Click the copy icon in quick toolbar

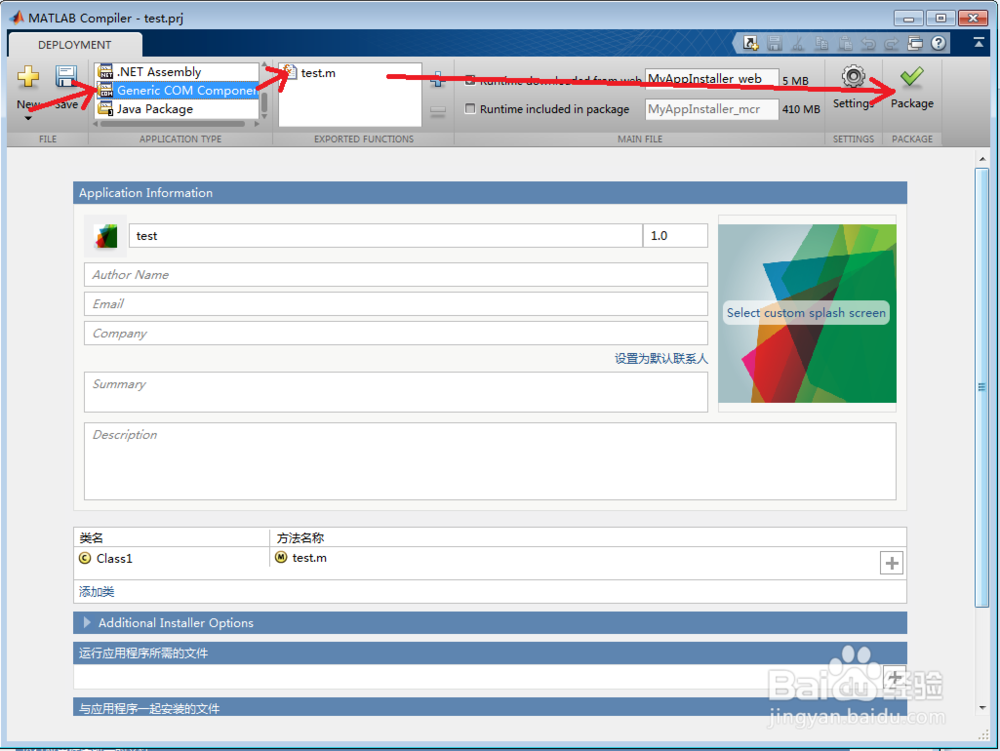821,43
